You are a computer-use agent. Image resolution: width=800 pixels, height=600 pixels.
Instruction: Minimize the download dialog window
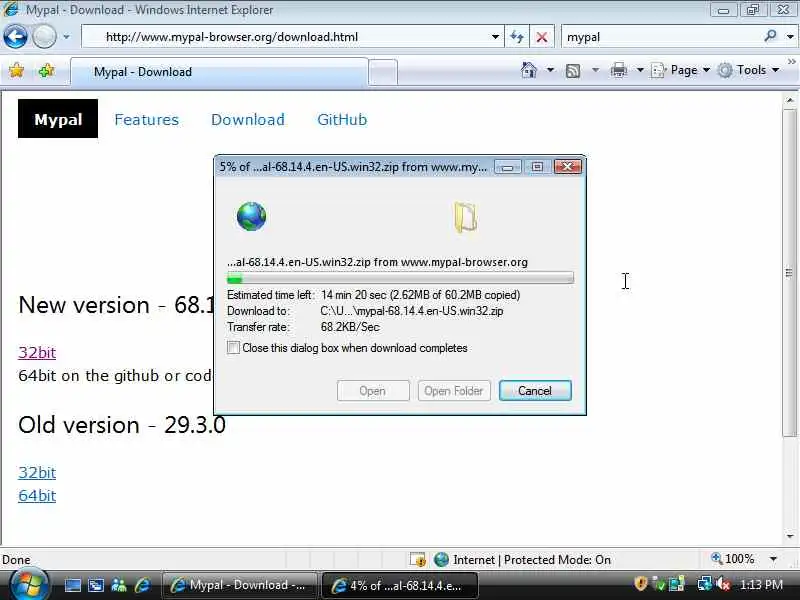click(x=508, y=167)
